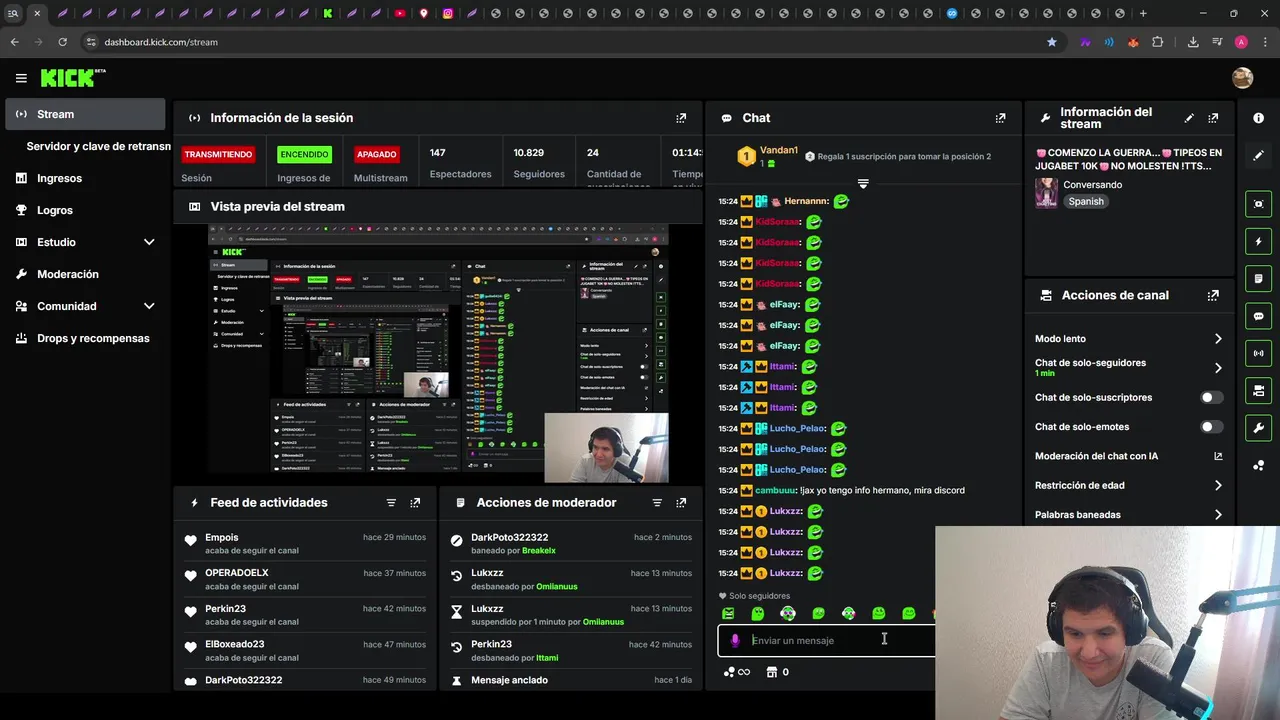
Task: Click the pencil edit icon in the right rail
Action: pyautogui.click(x=1258, y=156)
